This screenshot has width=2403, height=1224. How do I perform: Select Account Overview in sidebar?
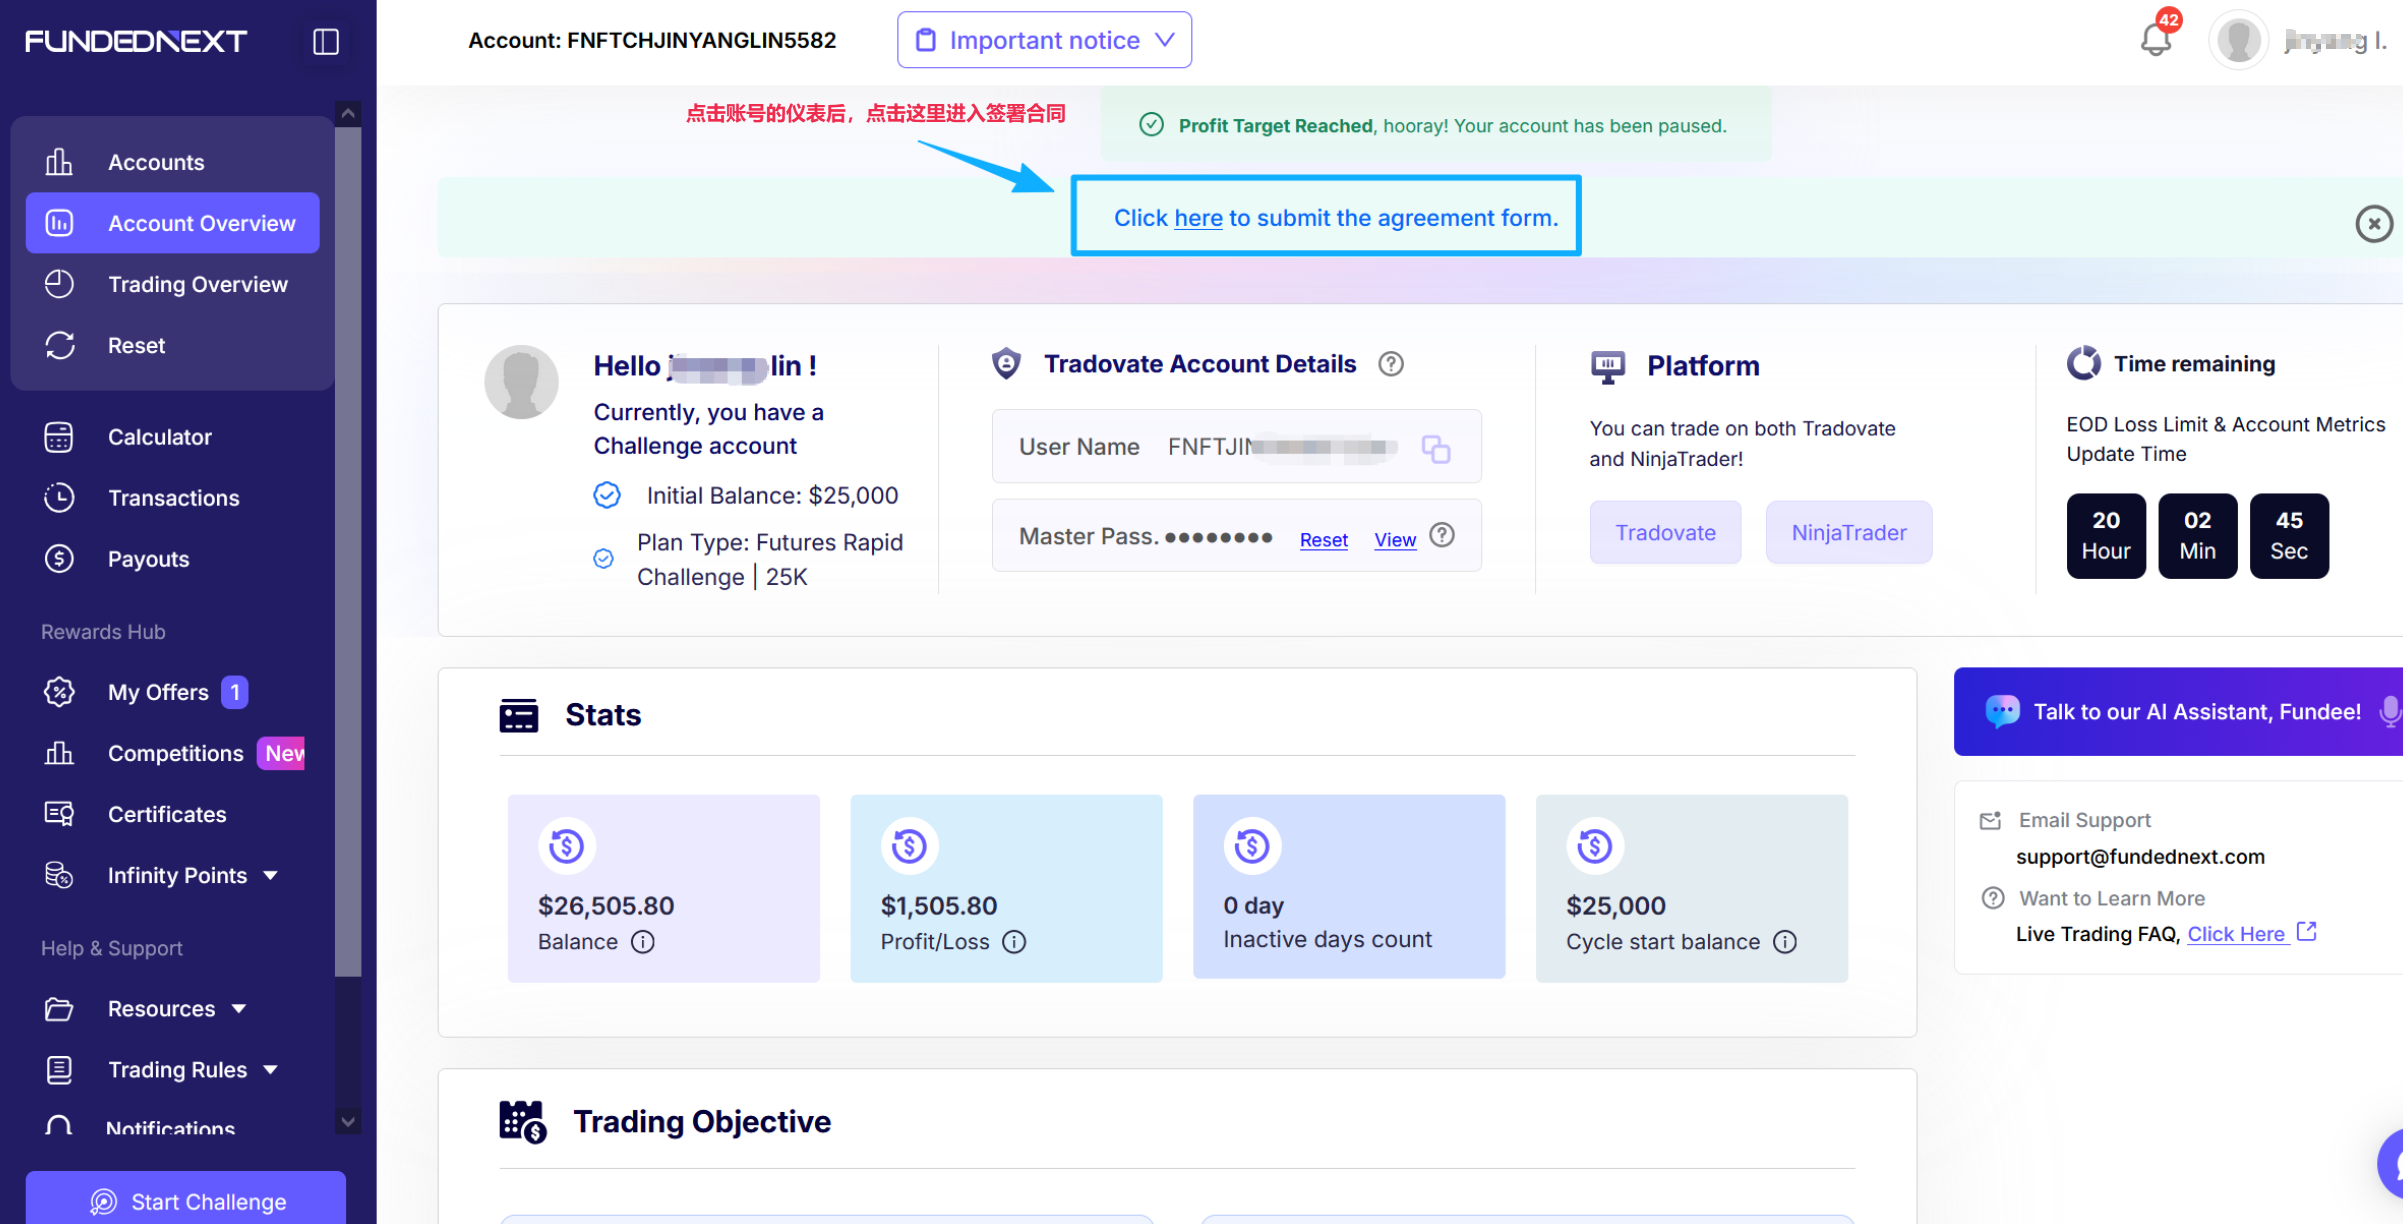point(172,223)
